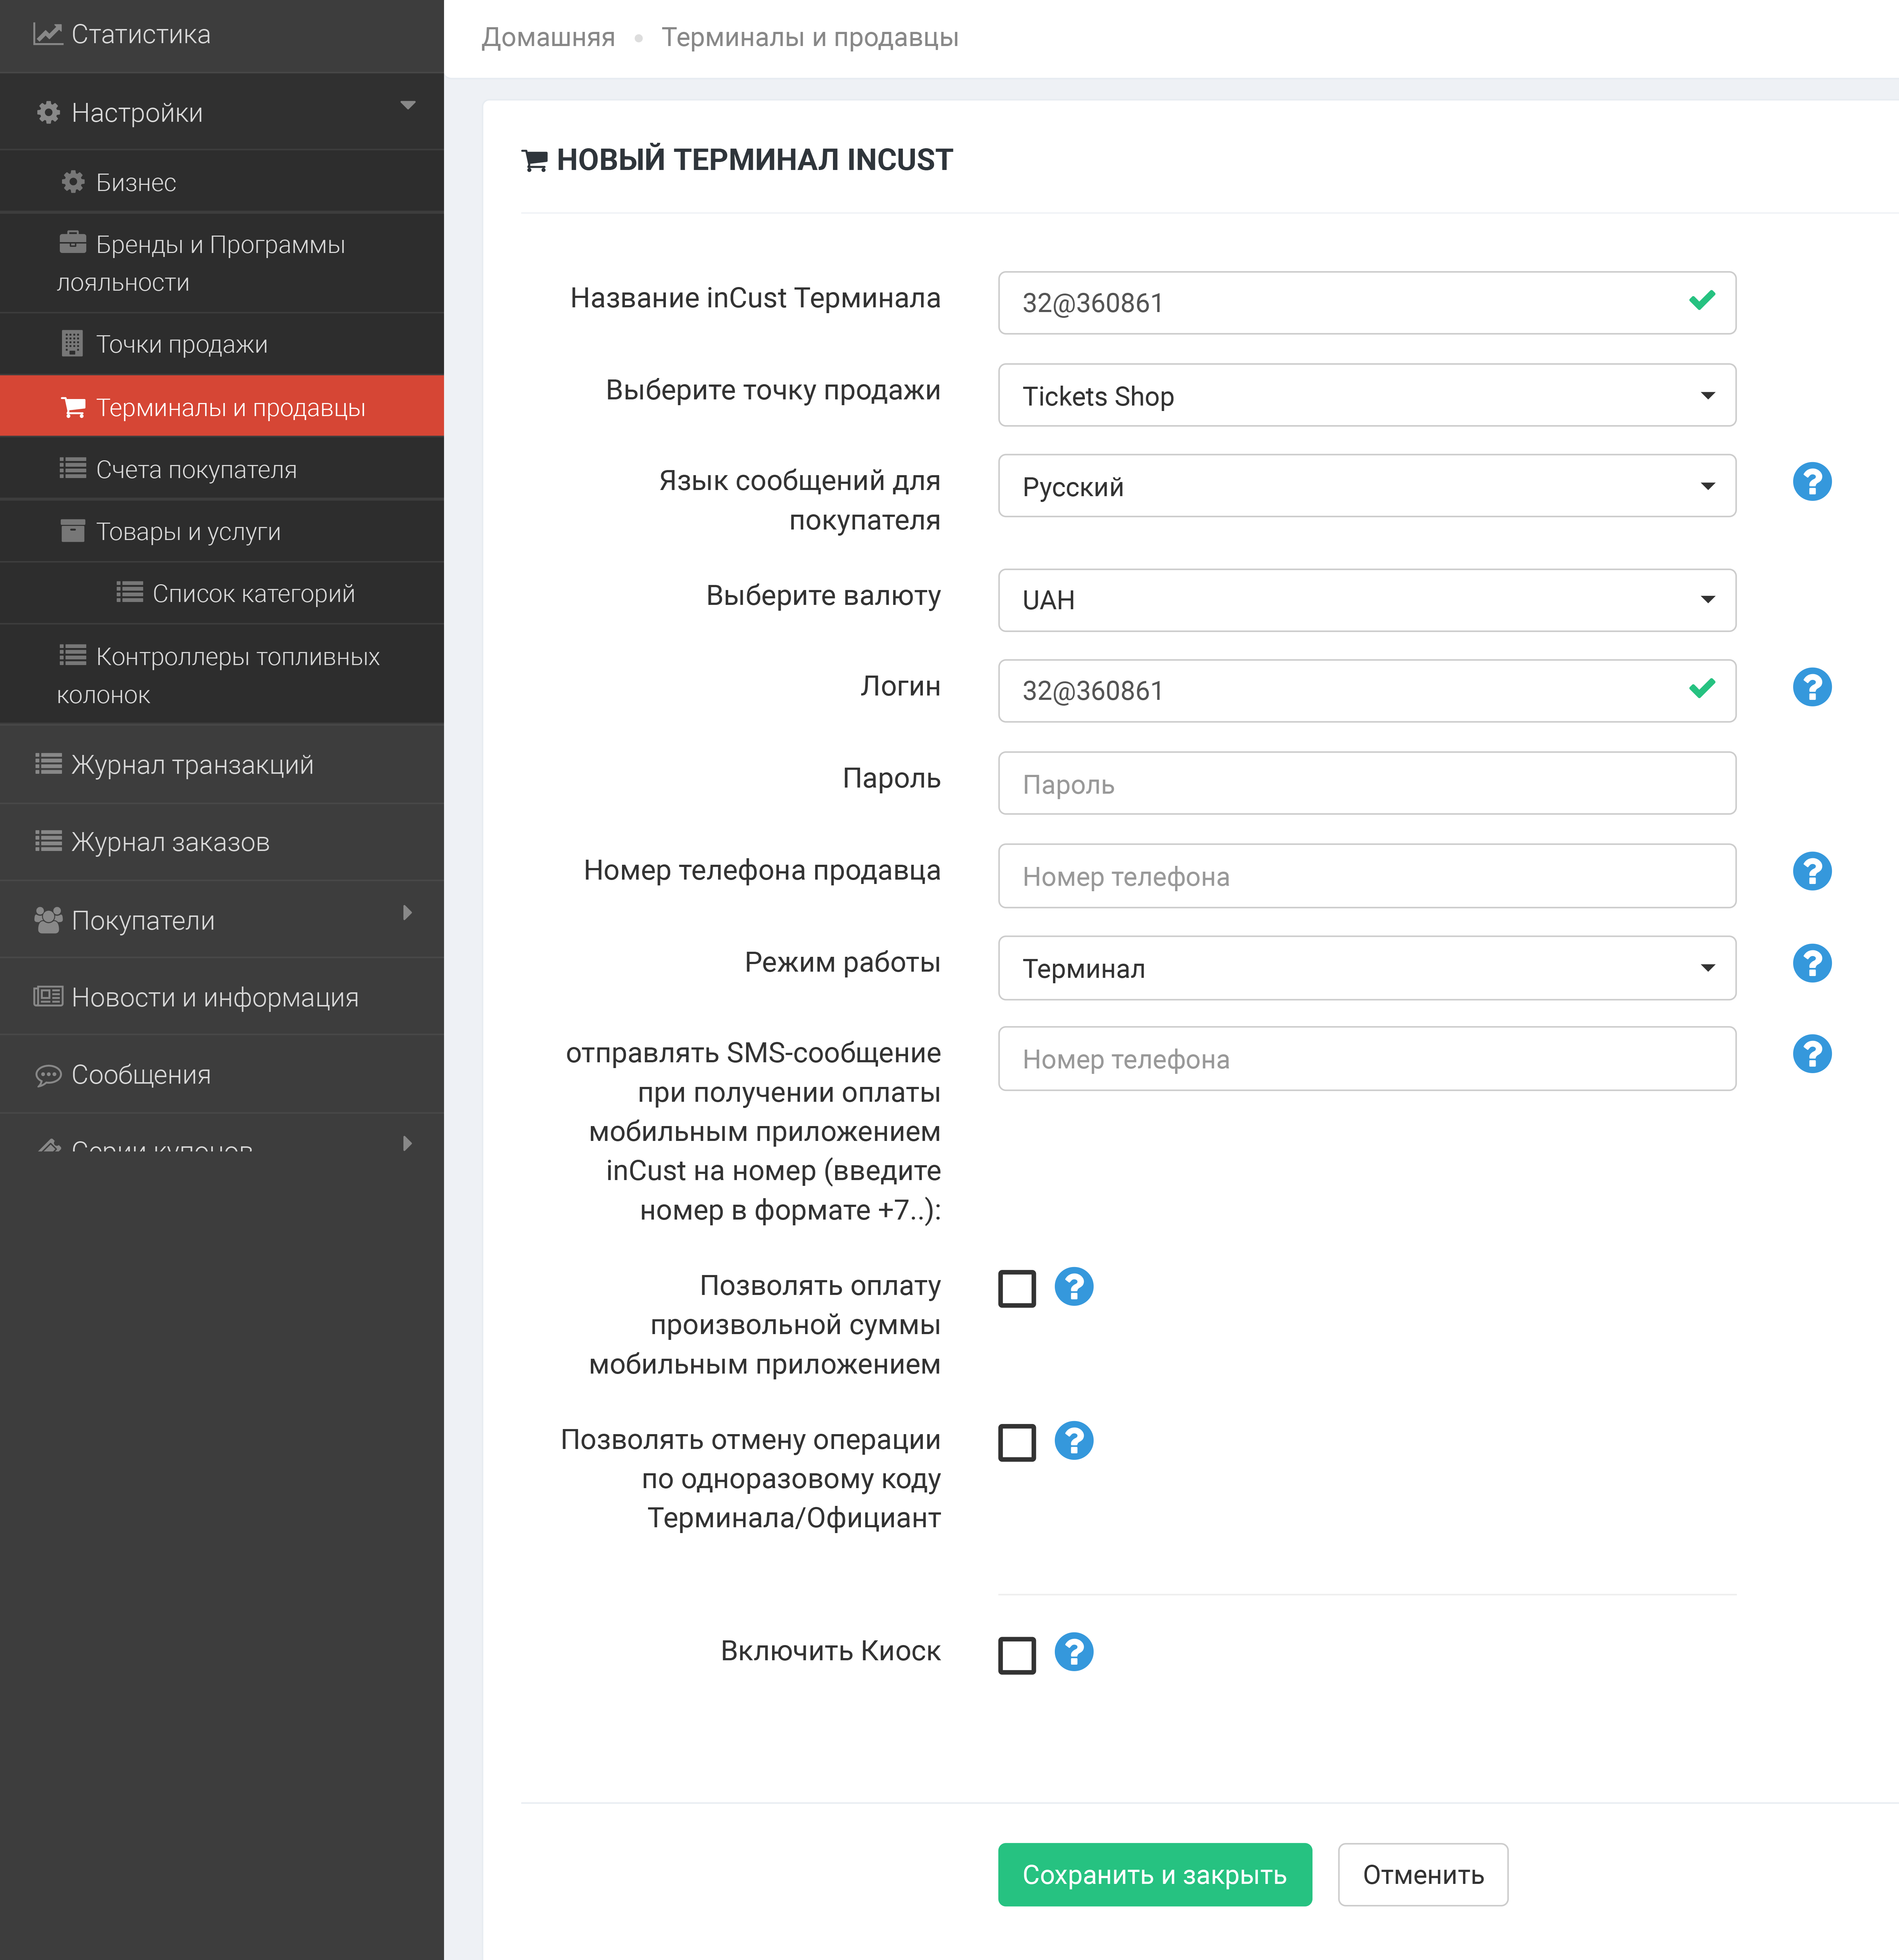
Task: Click the list icon for Контроллеры топливных колонок
Action: [73, 655]
